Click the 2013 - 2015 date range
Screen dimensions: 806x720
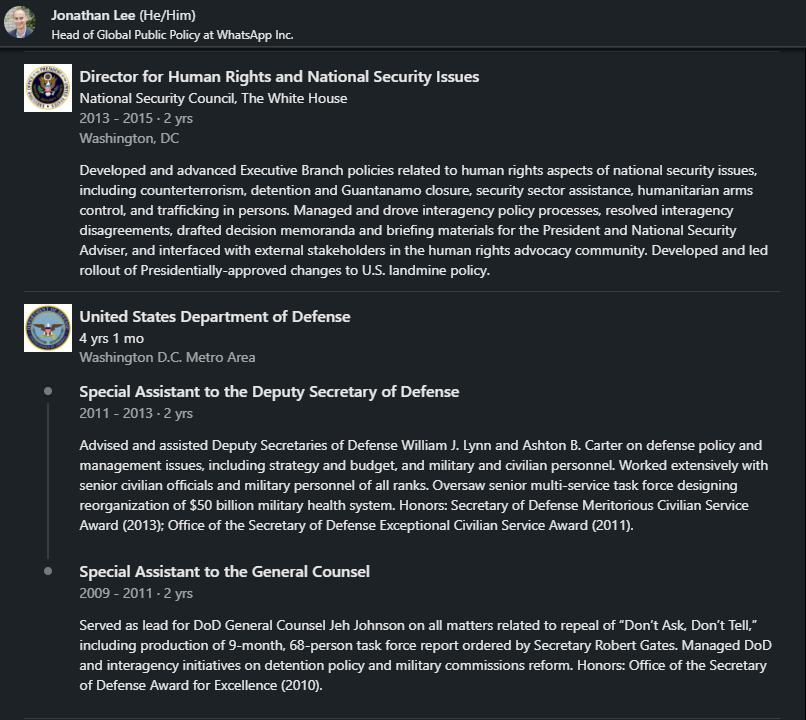point(116,118)
